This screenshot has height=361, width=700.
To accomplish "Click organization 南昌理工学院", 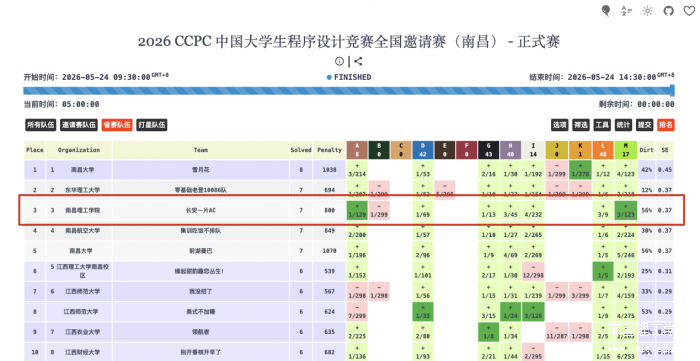I will click(x=83, y=210).
